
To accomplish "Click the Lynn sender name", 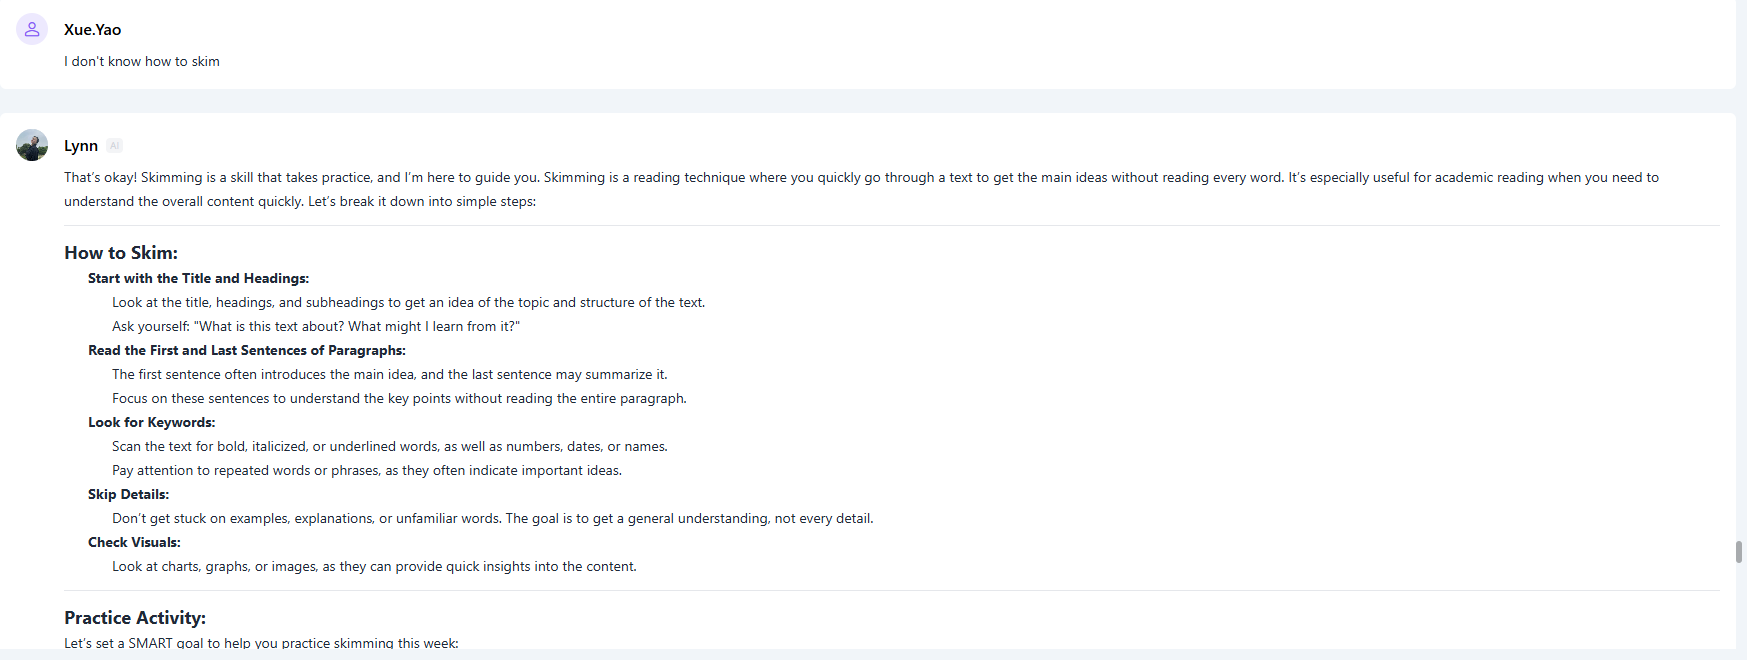I will coord(81,146).
